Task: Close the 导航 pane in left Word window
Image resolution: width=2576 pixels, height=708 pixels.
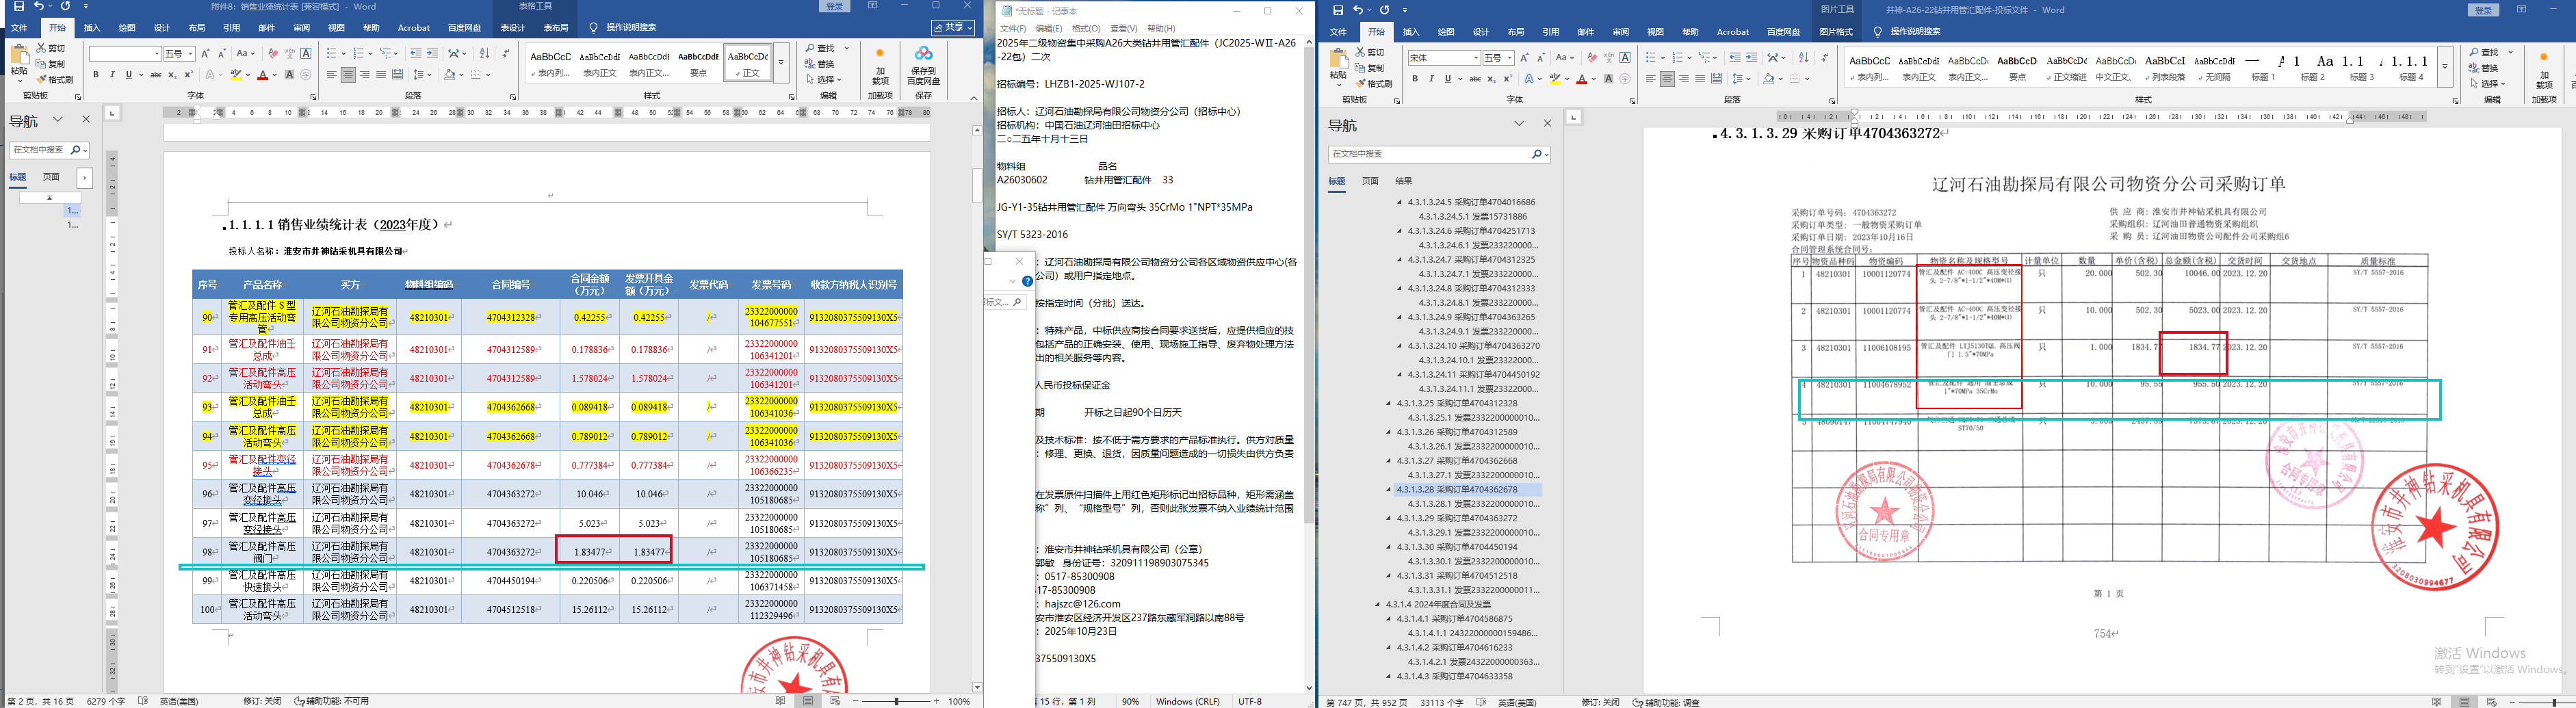Action: click(x=86, y=119)
